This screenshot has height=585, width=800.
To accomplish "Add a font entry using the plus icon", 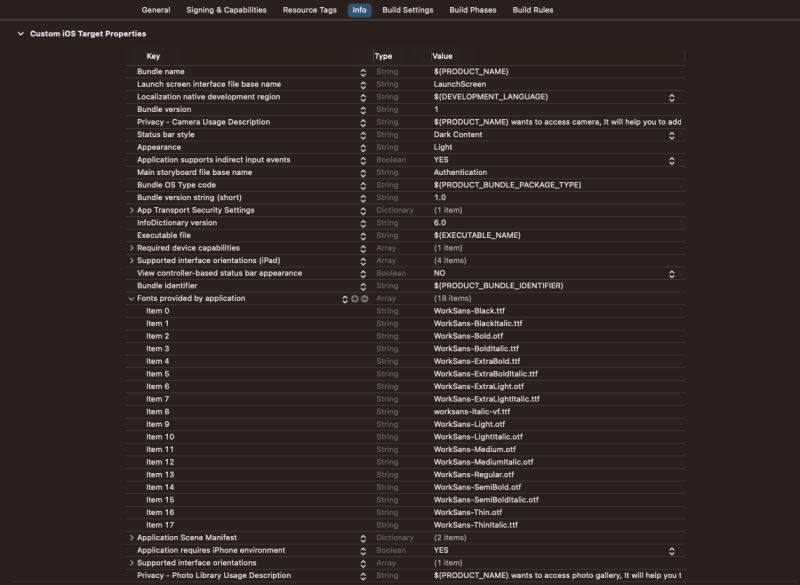I will [x=354, y=298].
